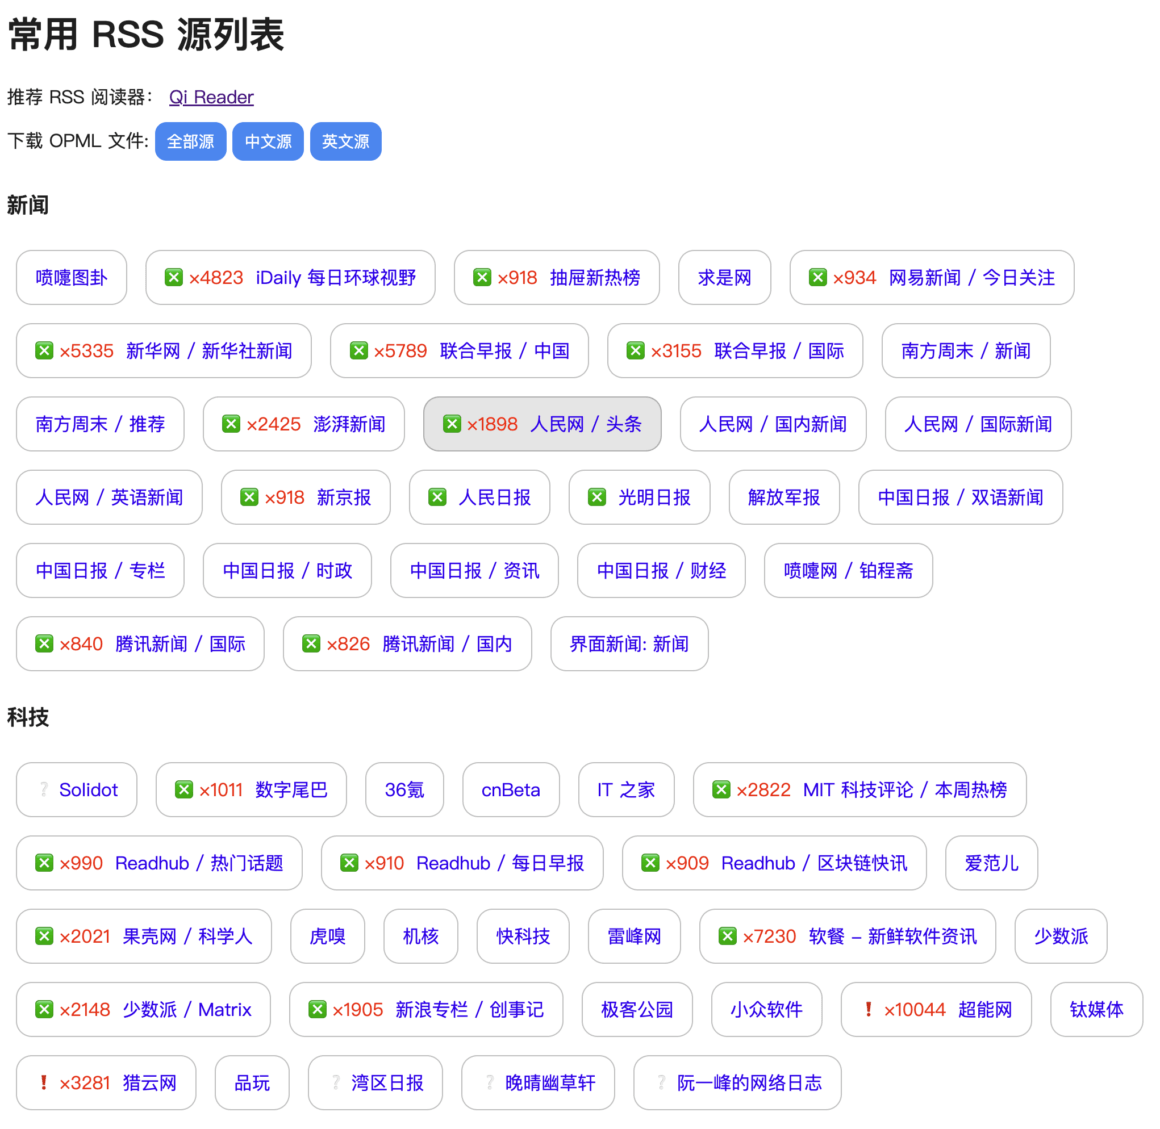Select the 噴嚏图卦 feed tag
Image resolution: width=1160 pixels, height=1129 pixels.
coord(71,278)
